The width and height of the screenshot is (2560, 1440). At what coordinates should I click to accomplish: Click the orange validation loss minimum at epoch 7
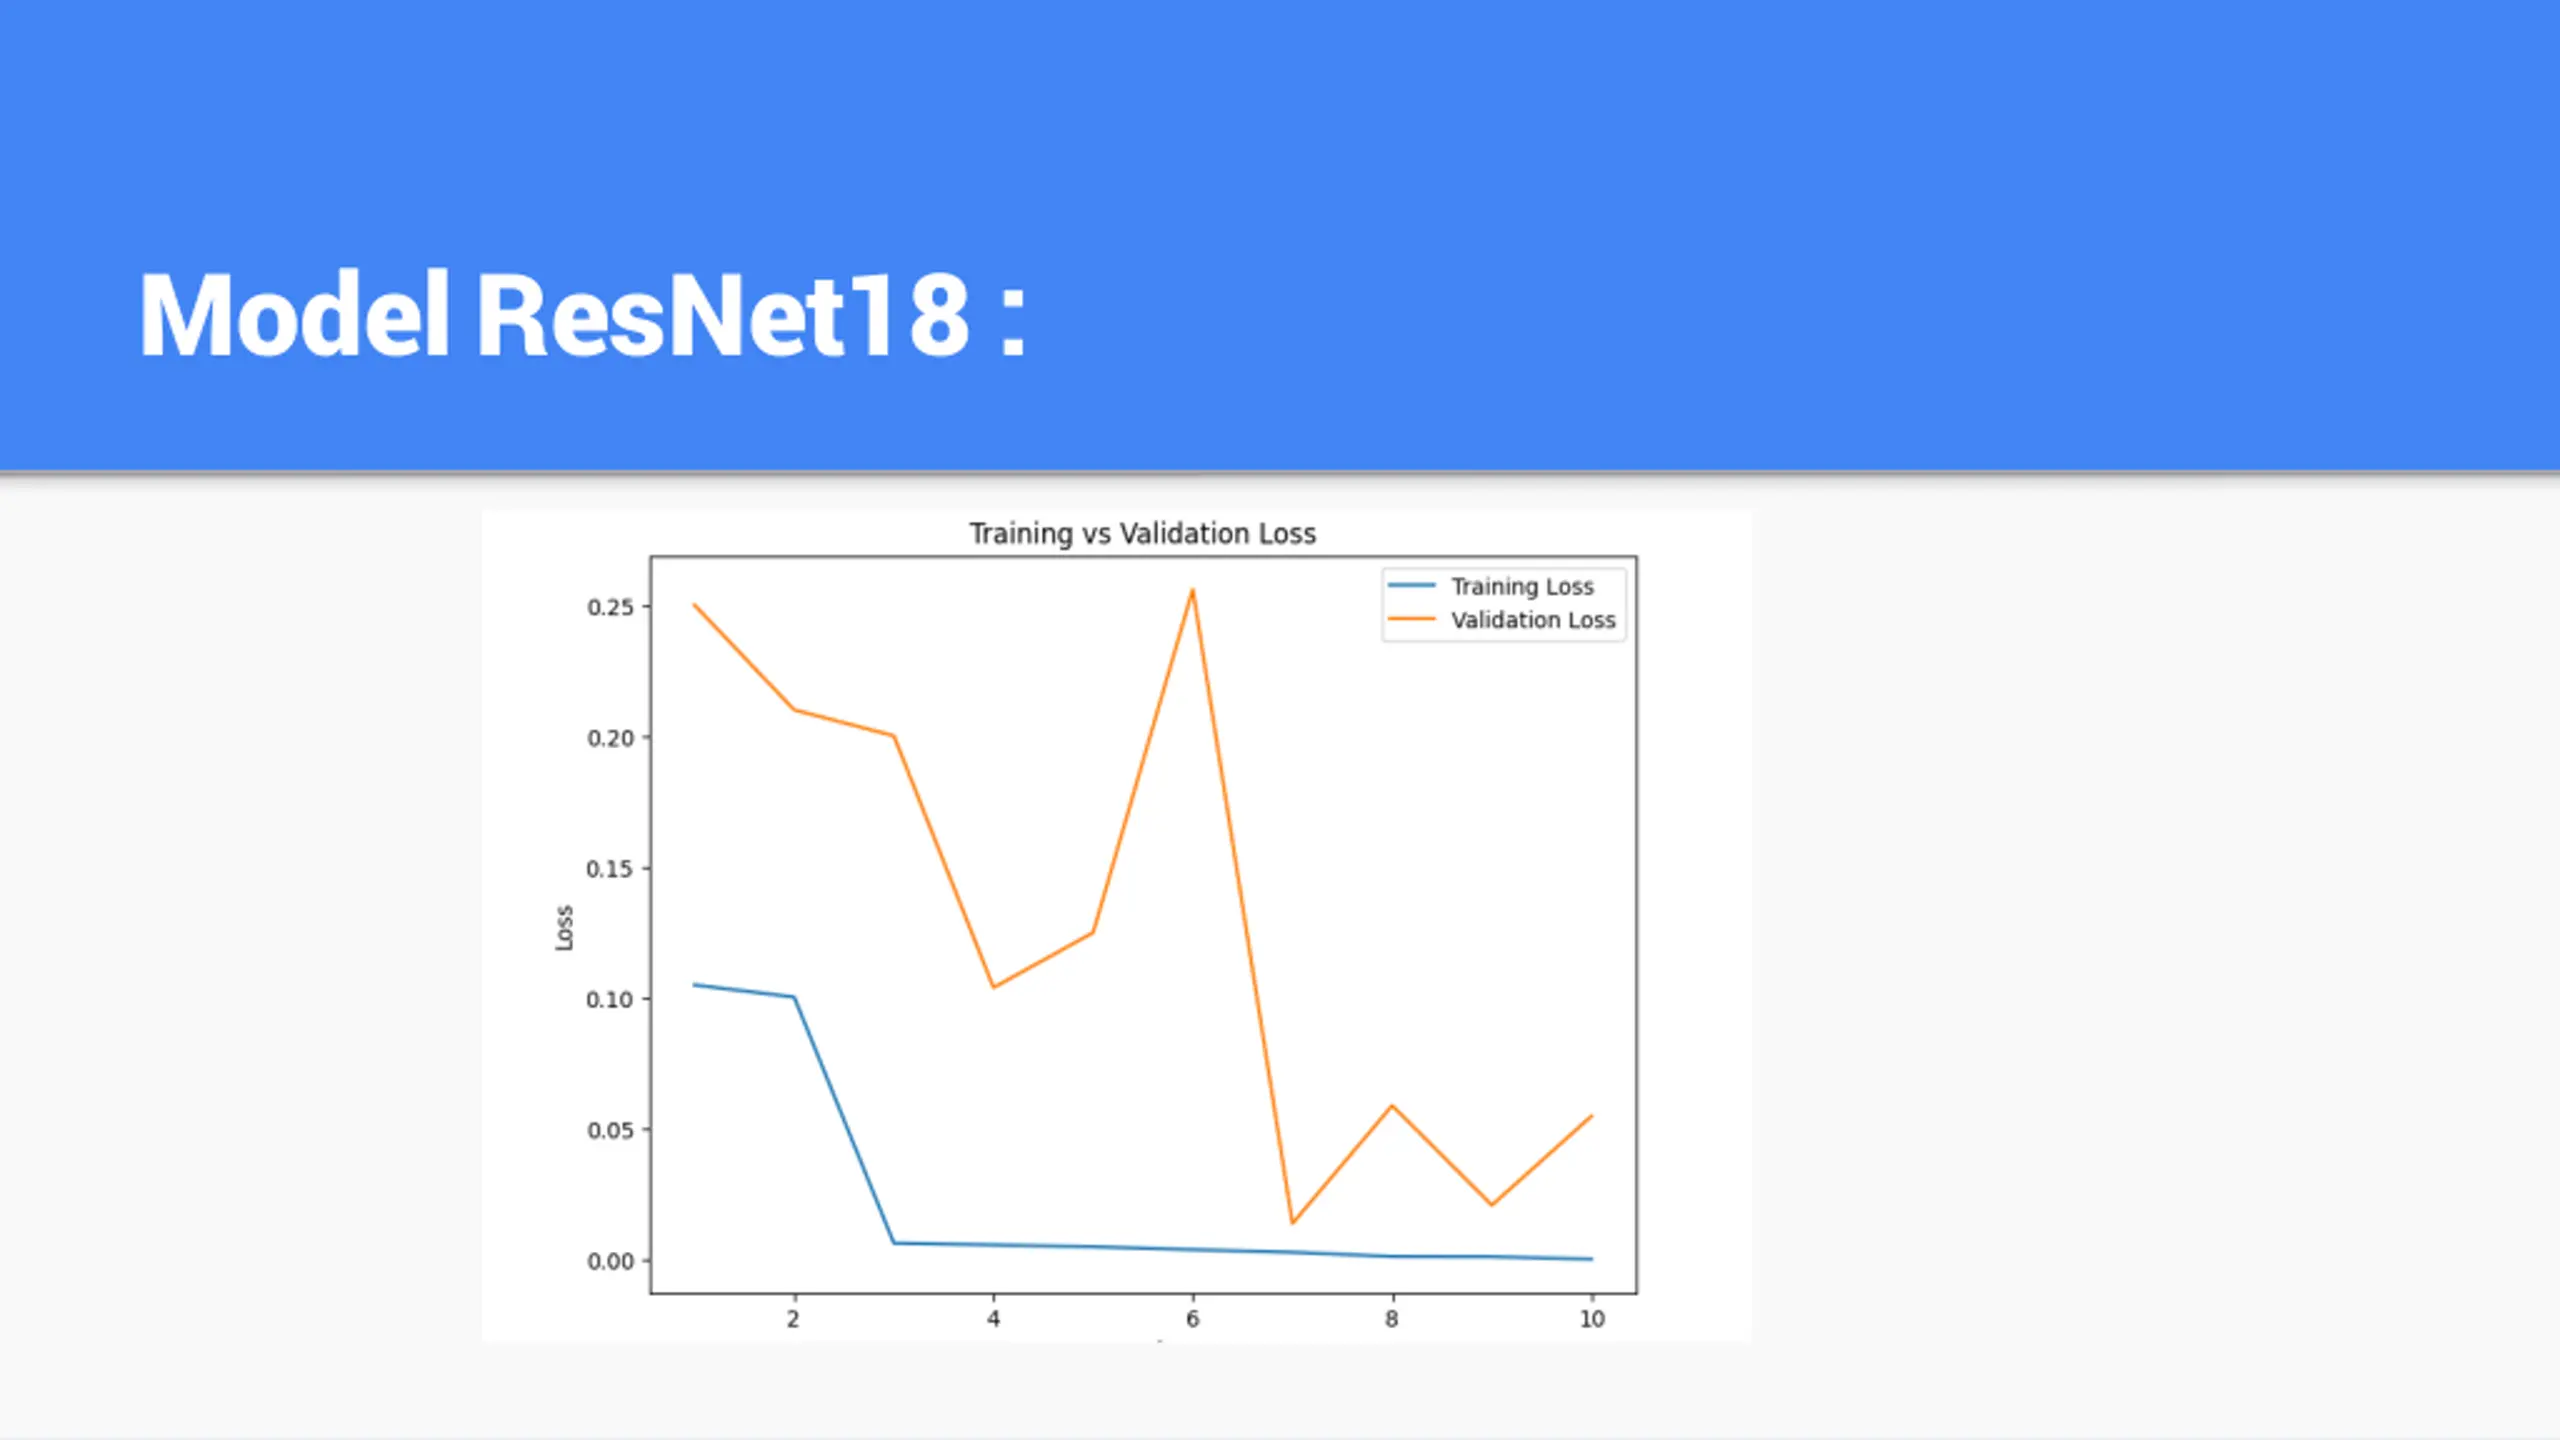coord(1292,1222)
